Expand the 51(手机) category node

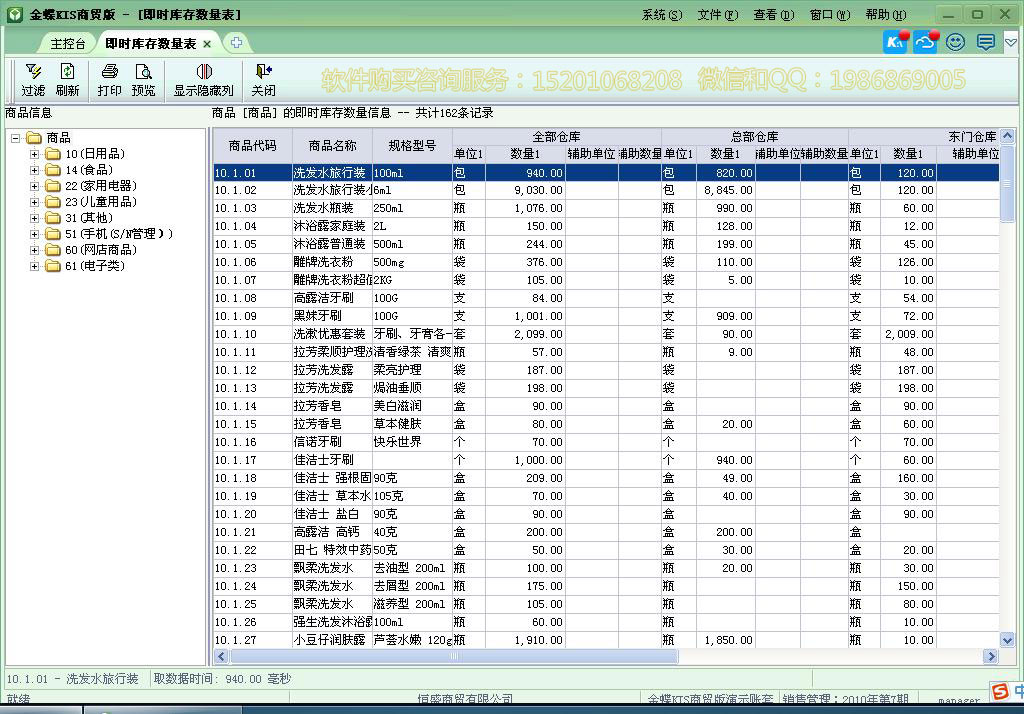tap(36, 233)
